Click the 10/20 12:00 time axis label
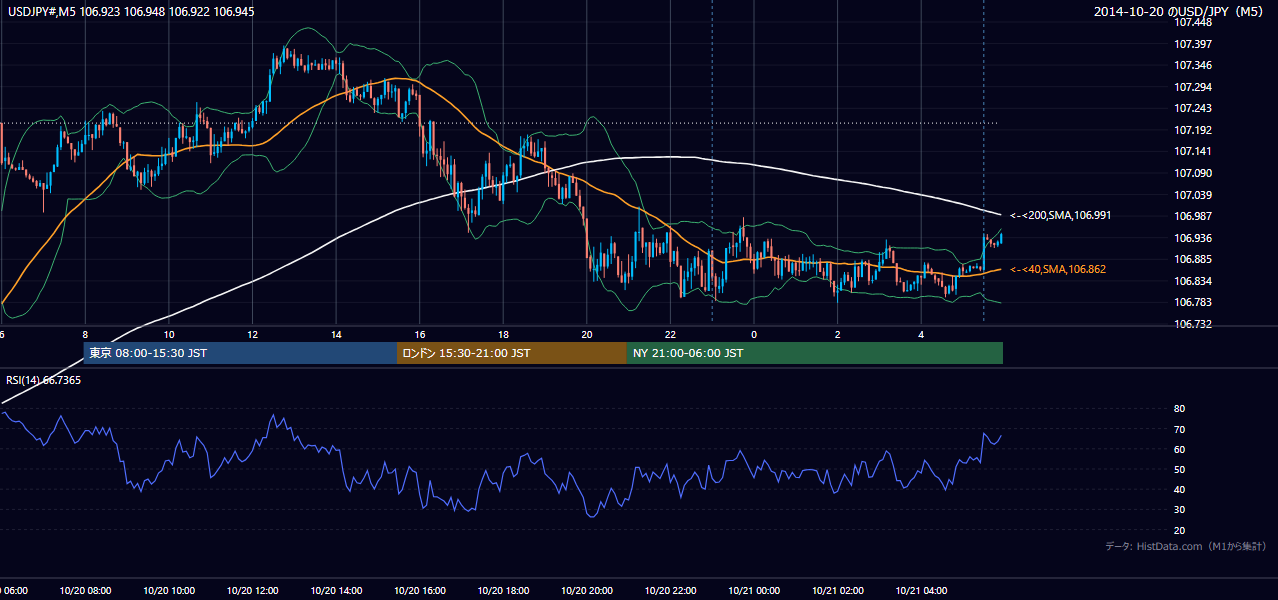Image resolution: width=1278 pixels, height=600 pixels. (253, 591)
